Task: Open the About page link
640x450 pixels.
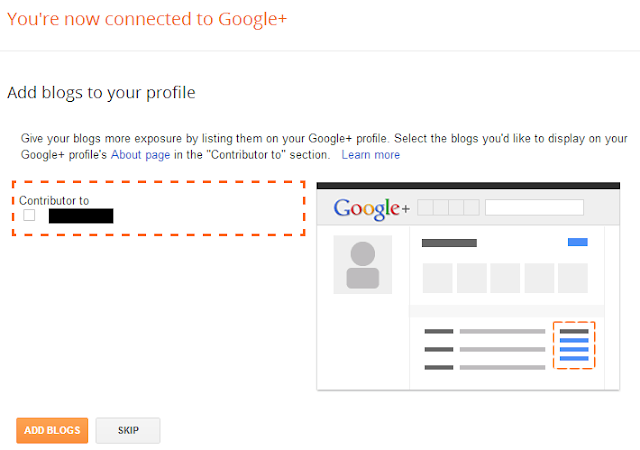Action: [x=139, y=155]
